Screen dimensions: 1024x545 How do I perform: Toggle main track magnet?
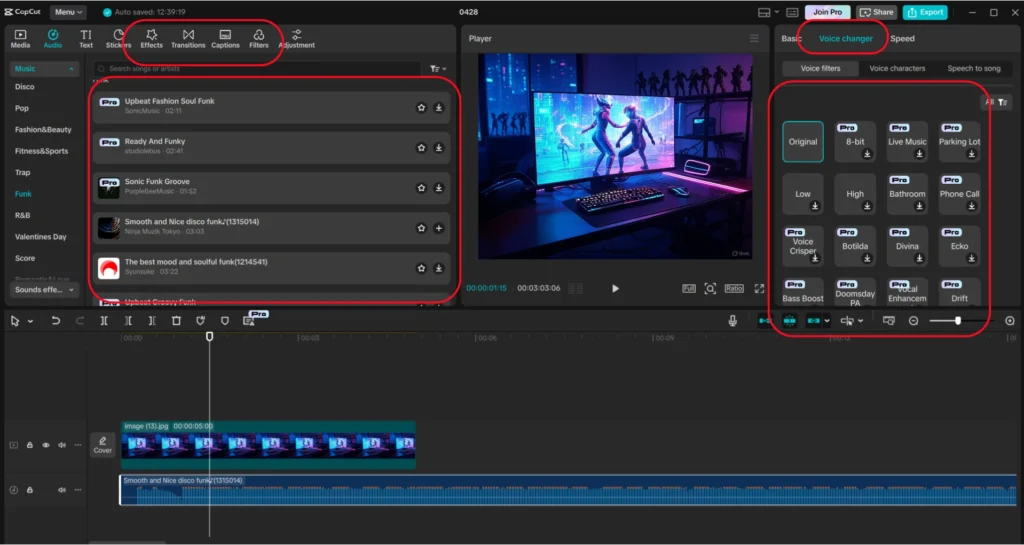765,320
